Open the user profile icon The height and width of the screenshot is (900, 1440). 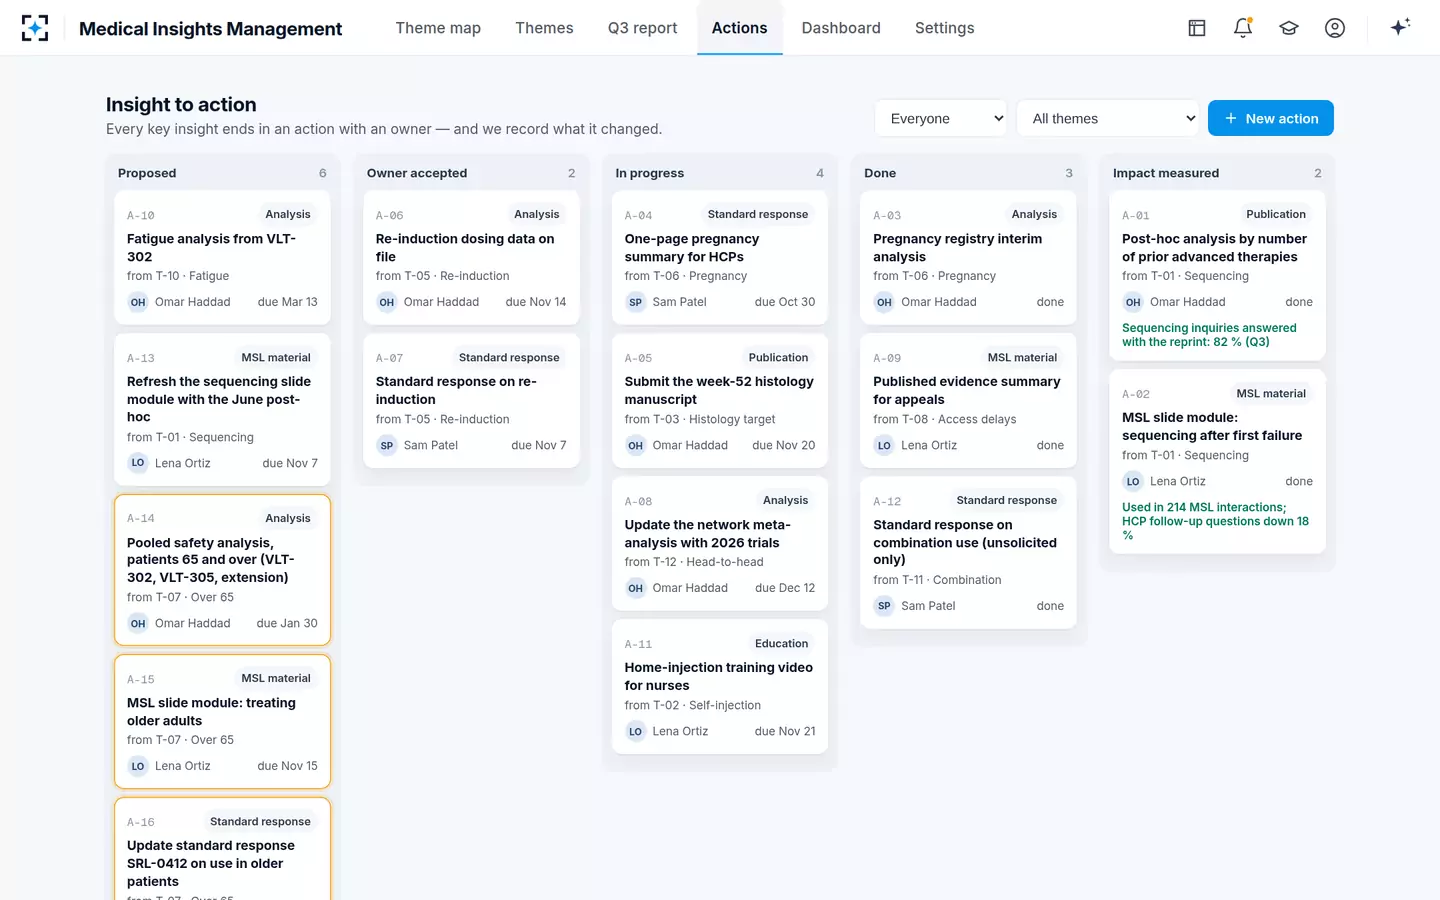[1335, 28]
